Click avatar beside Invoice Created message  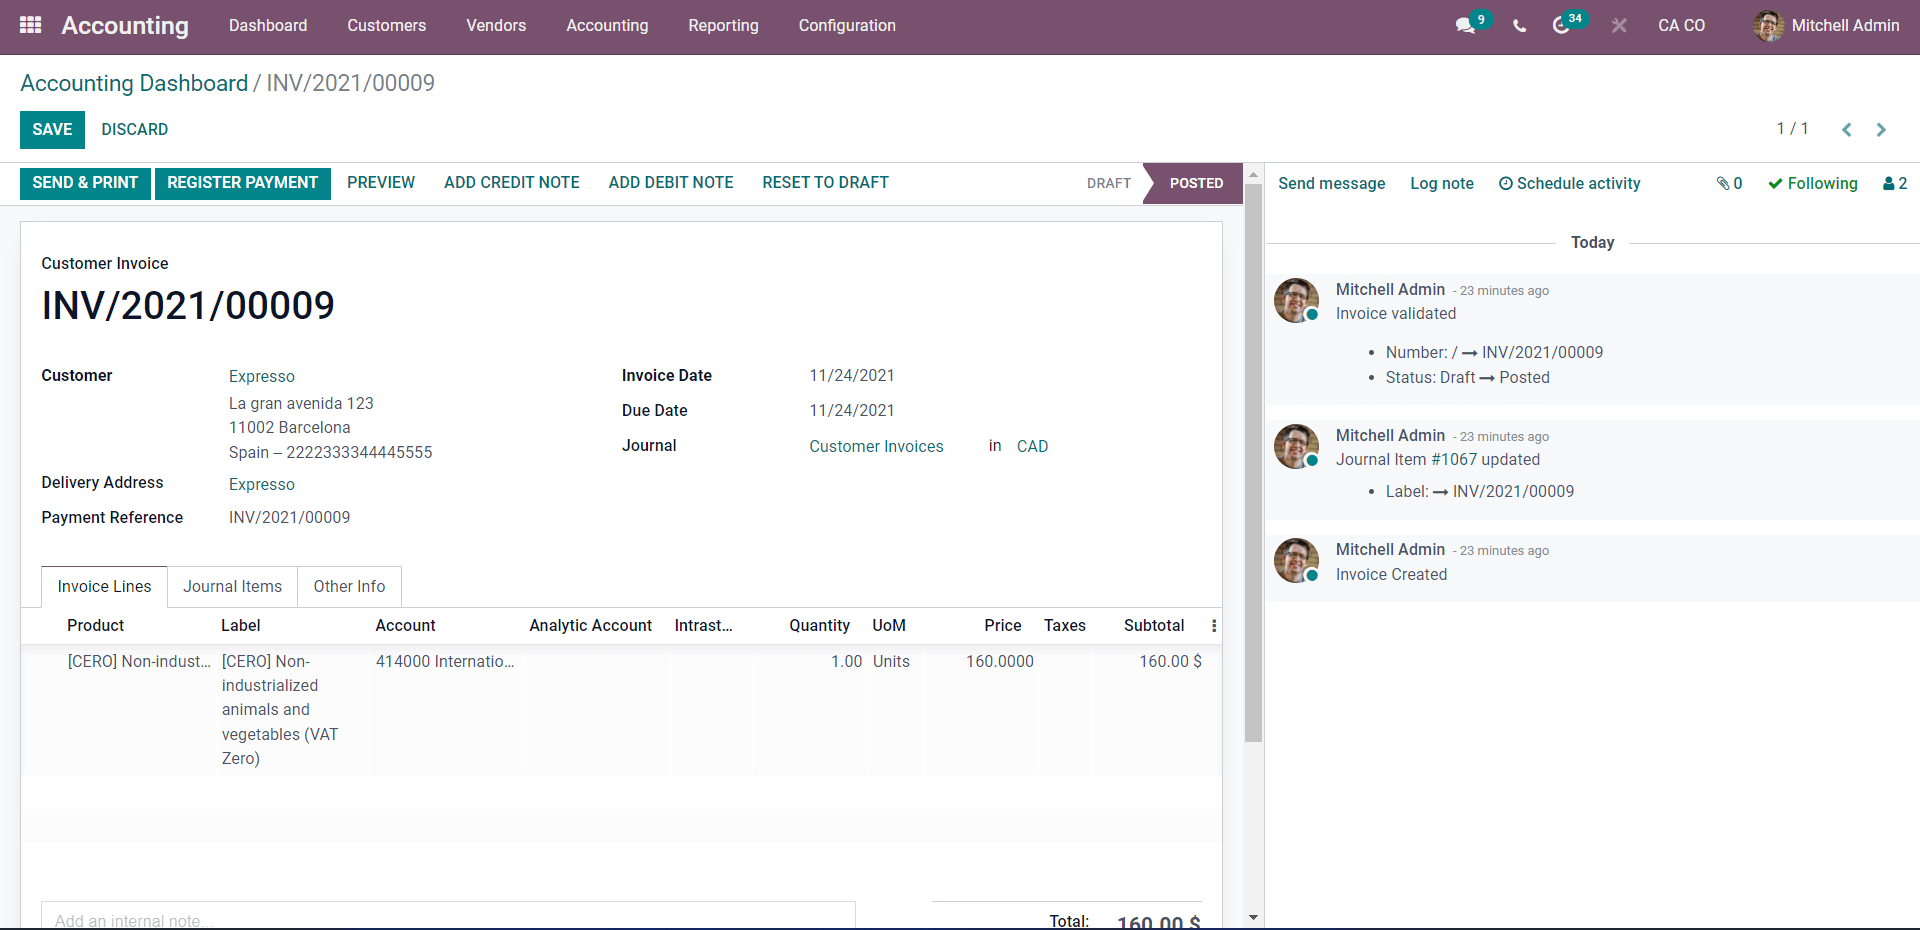tap(1296, 560)
